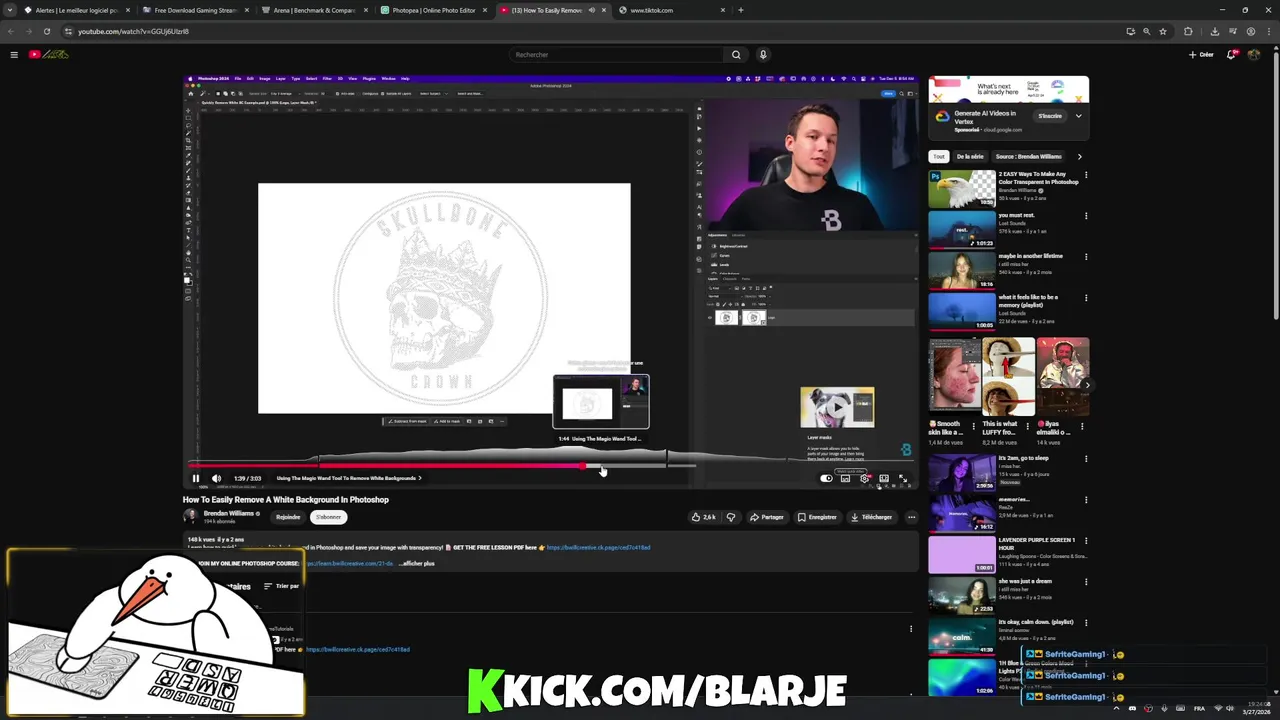Select 'Source : Brendan Williams' chip
This screenshot has width=1280, height=720.
pyautogui.click(x=1028, y=156)
